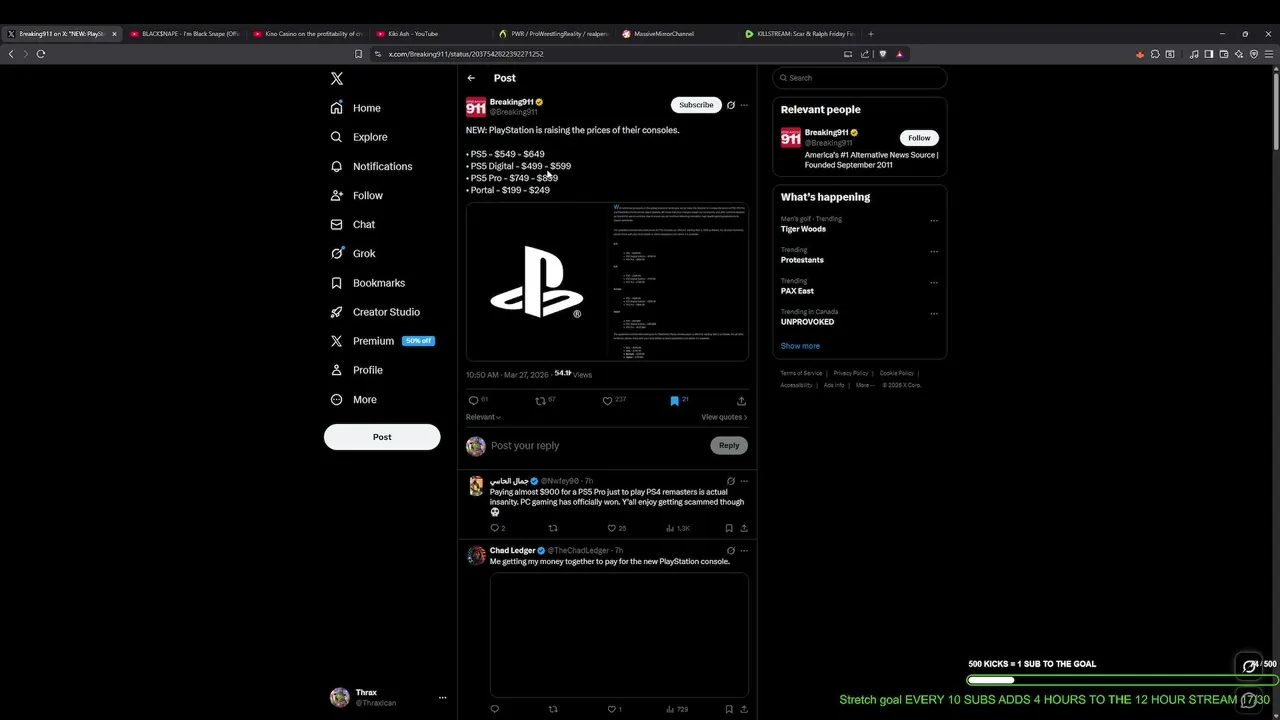
Task: Switch to KILLSTREAM browser tab
Action: [x=798, y=34]
